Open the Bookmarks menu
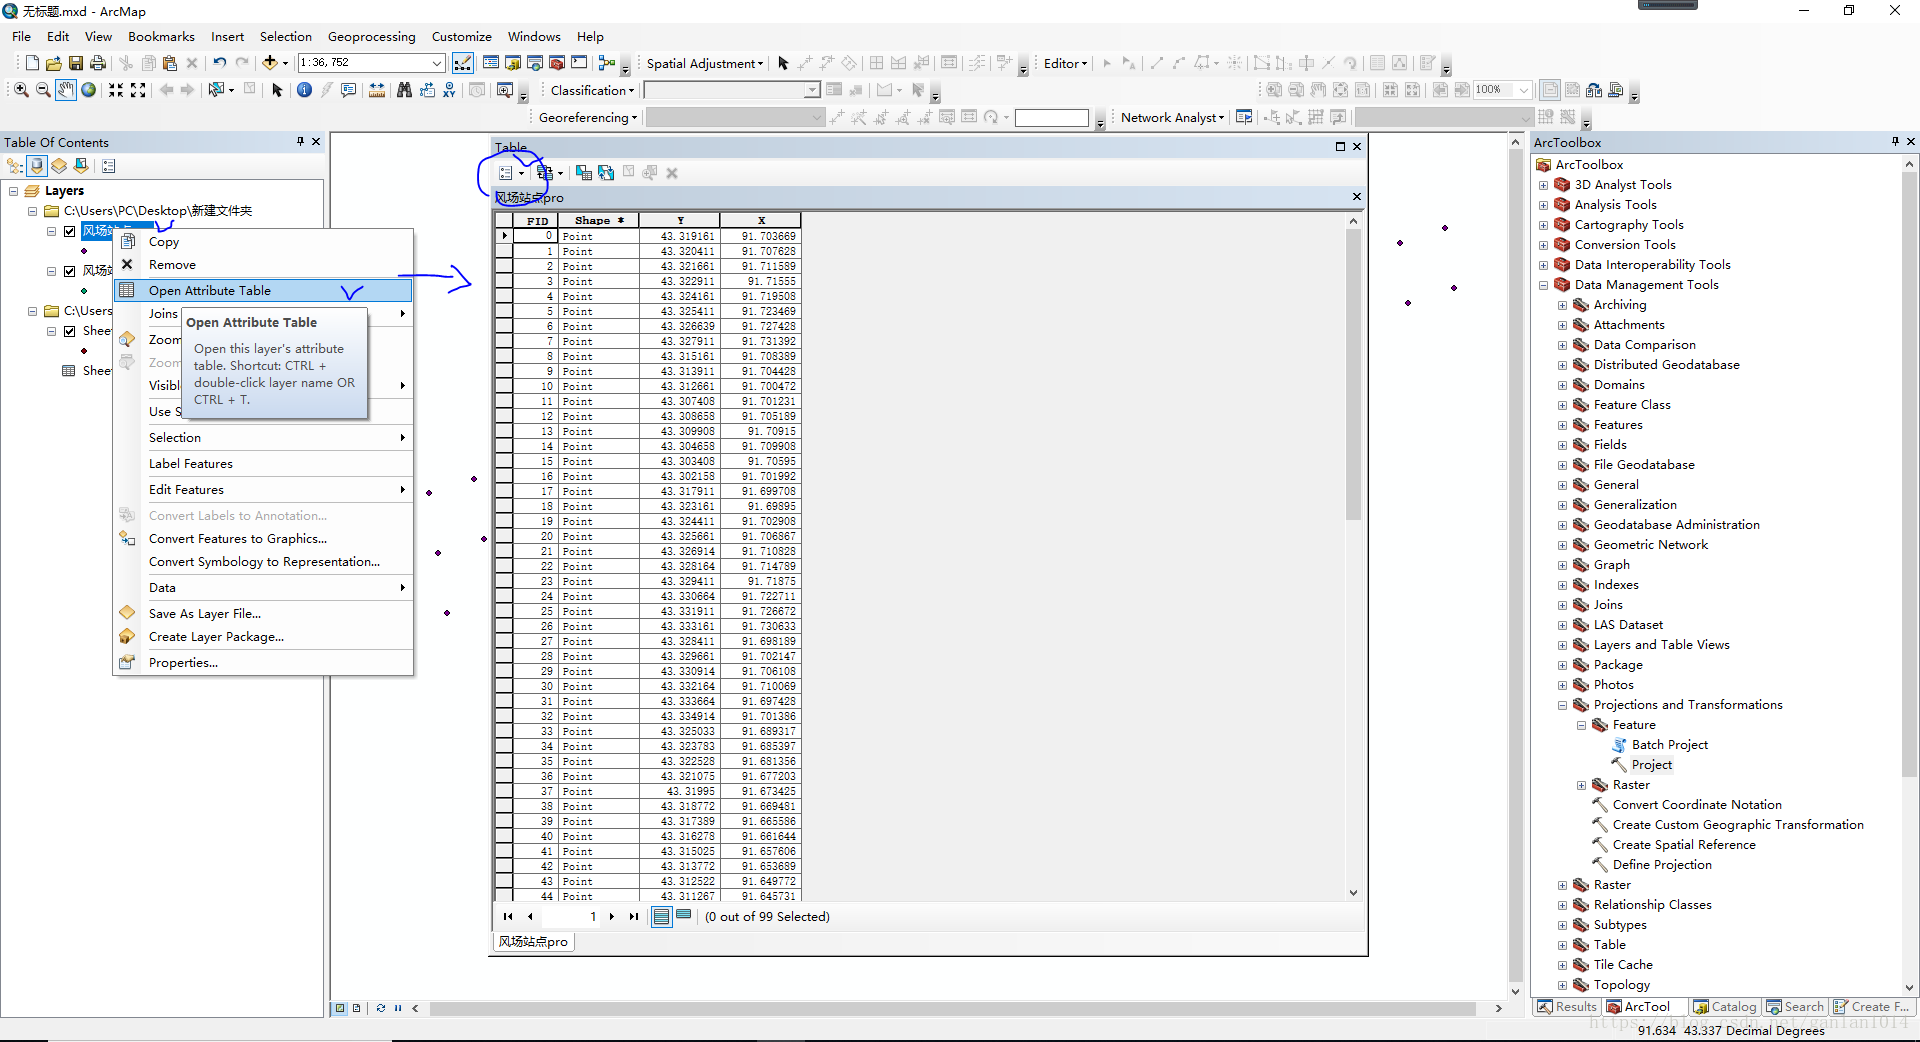This screenshot has height=1042, width=1920. pos(161,36)
